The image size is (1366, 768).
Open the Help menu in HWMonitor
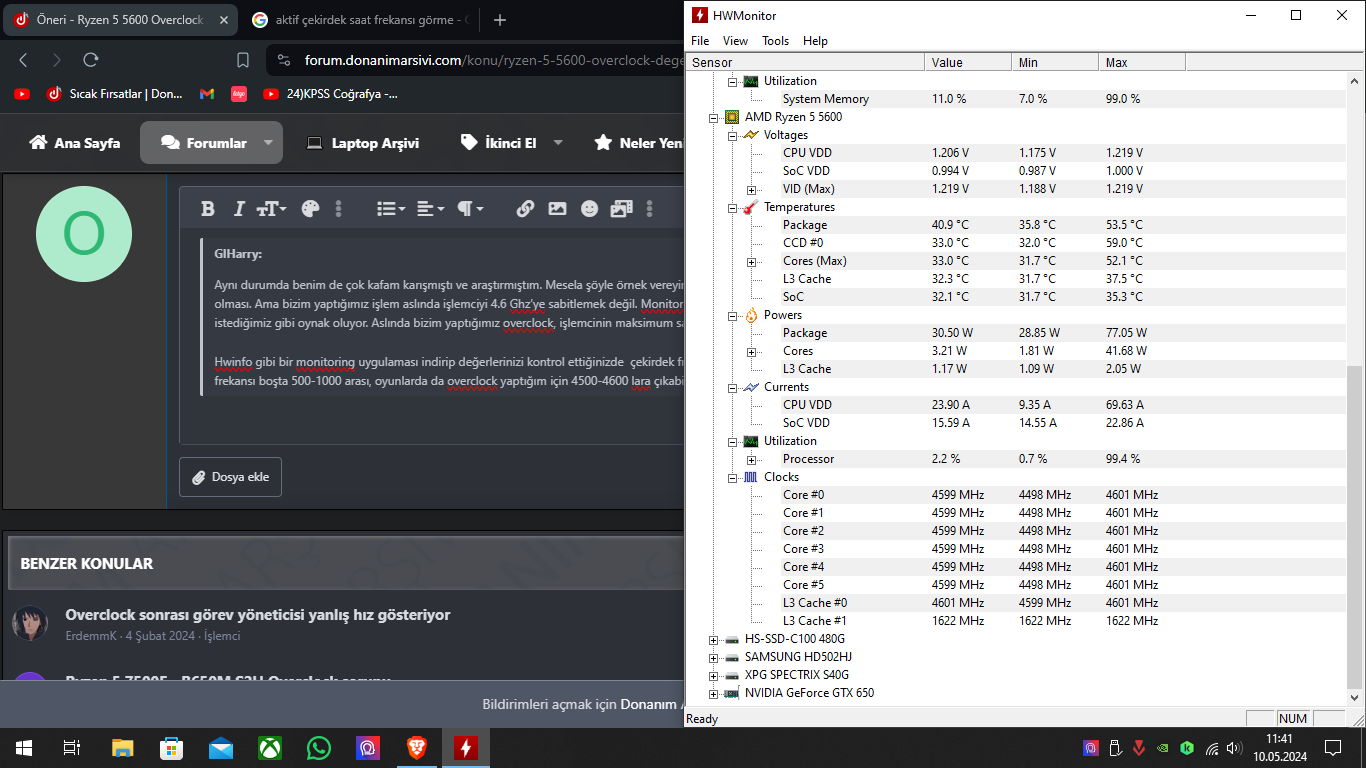(815, 41)
